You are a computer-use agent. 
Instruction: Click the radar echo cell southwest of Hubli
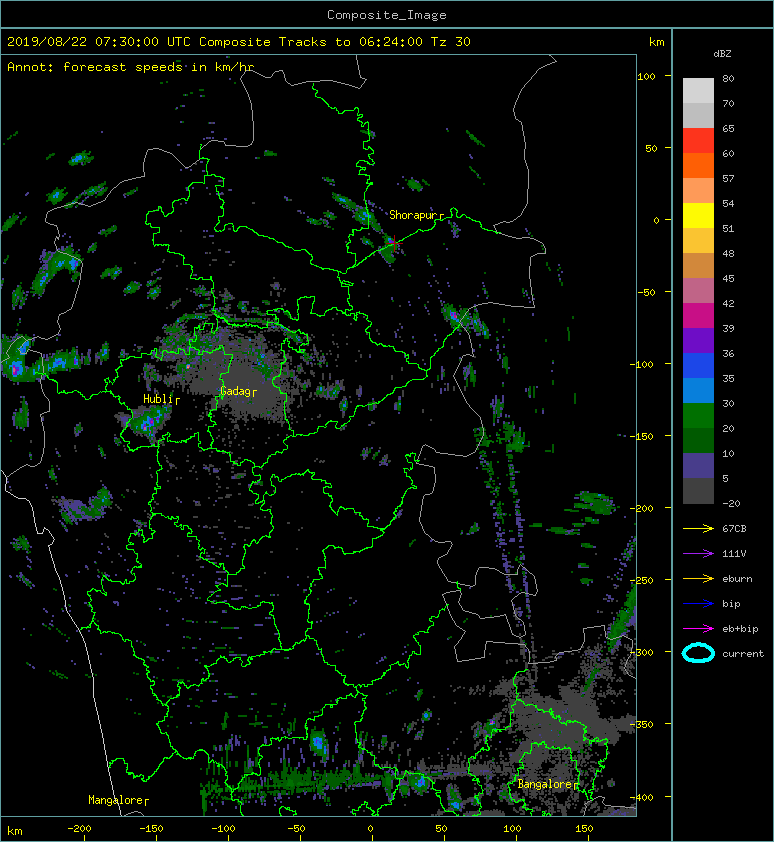[x=145, y=422]
